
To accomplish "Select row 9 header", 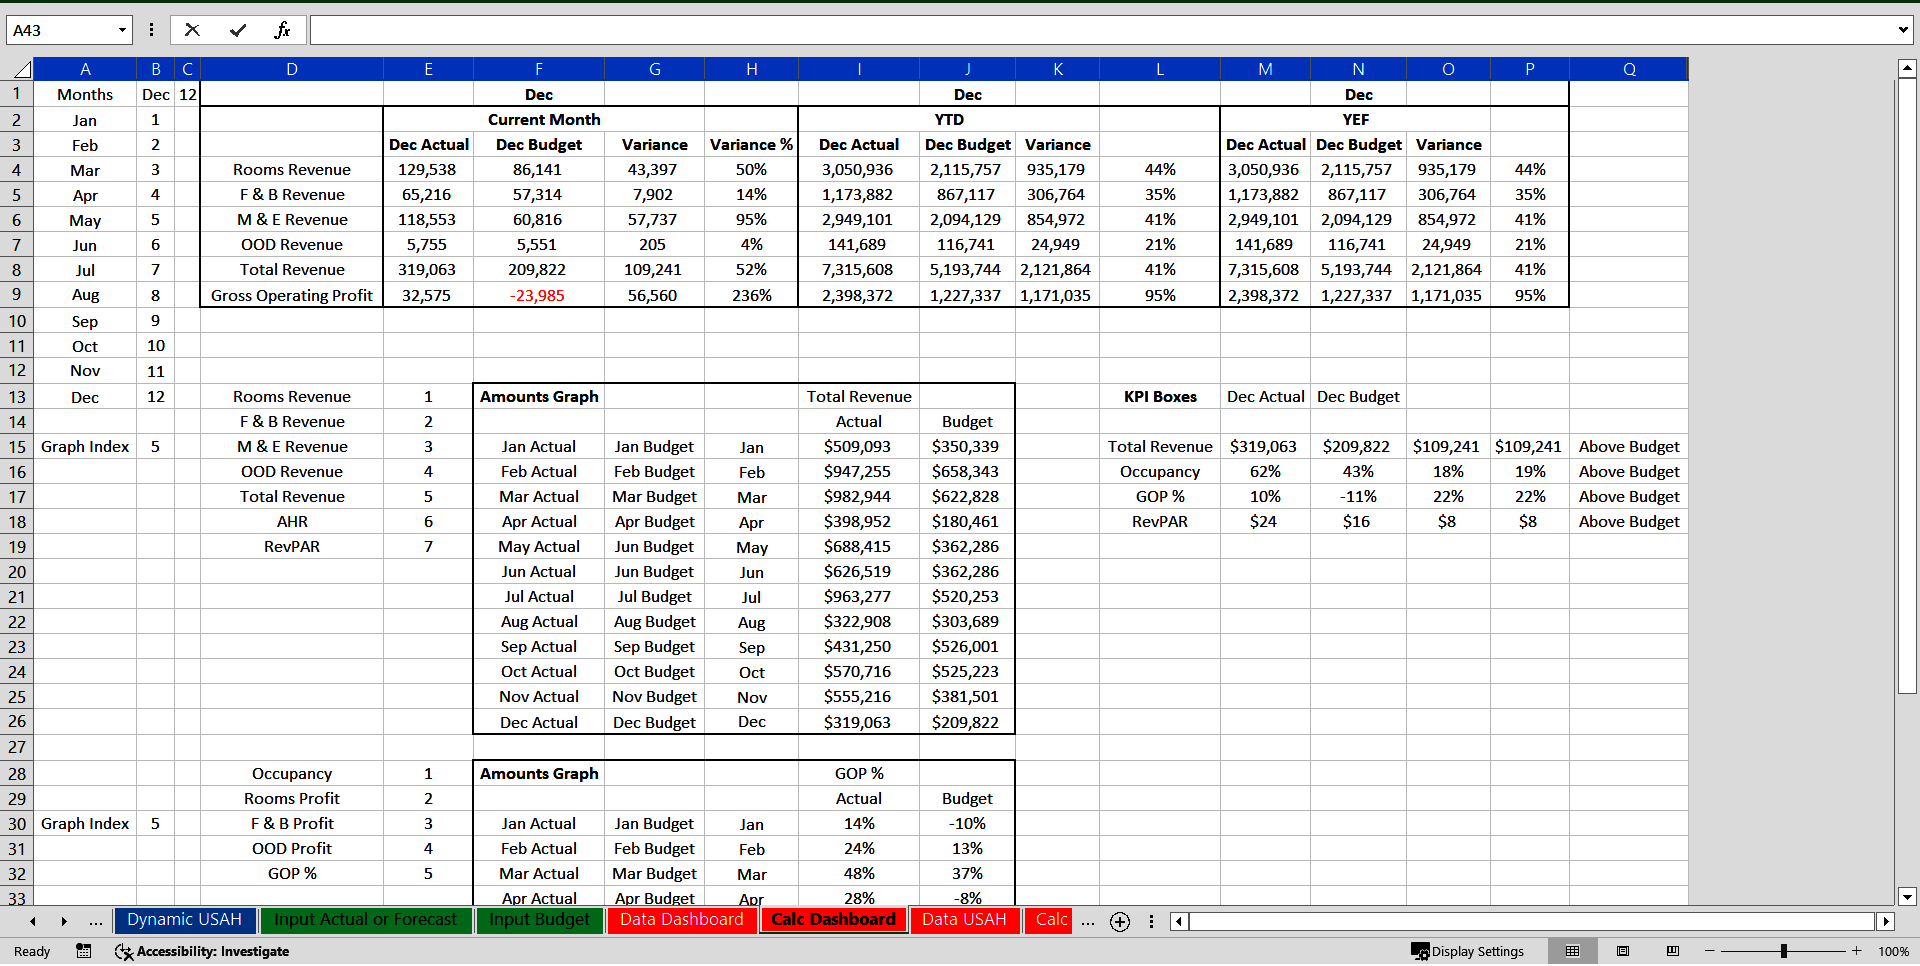I will point(17,295).
